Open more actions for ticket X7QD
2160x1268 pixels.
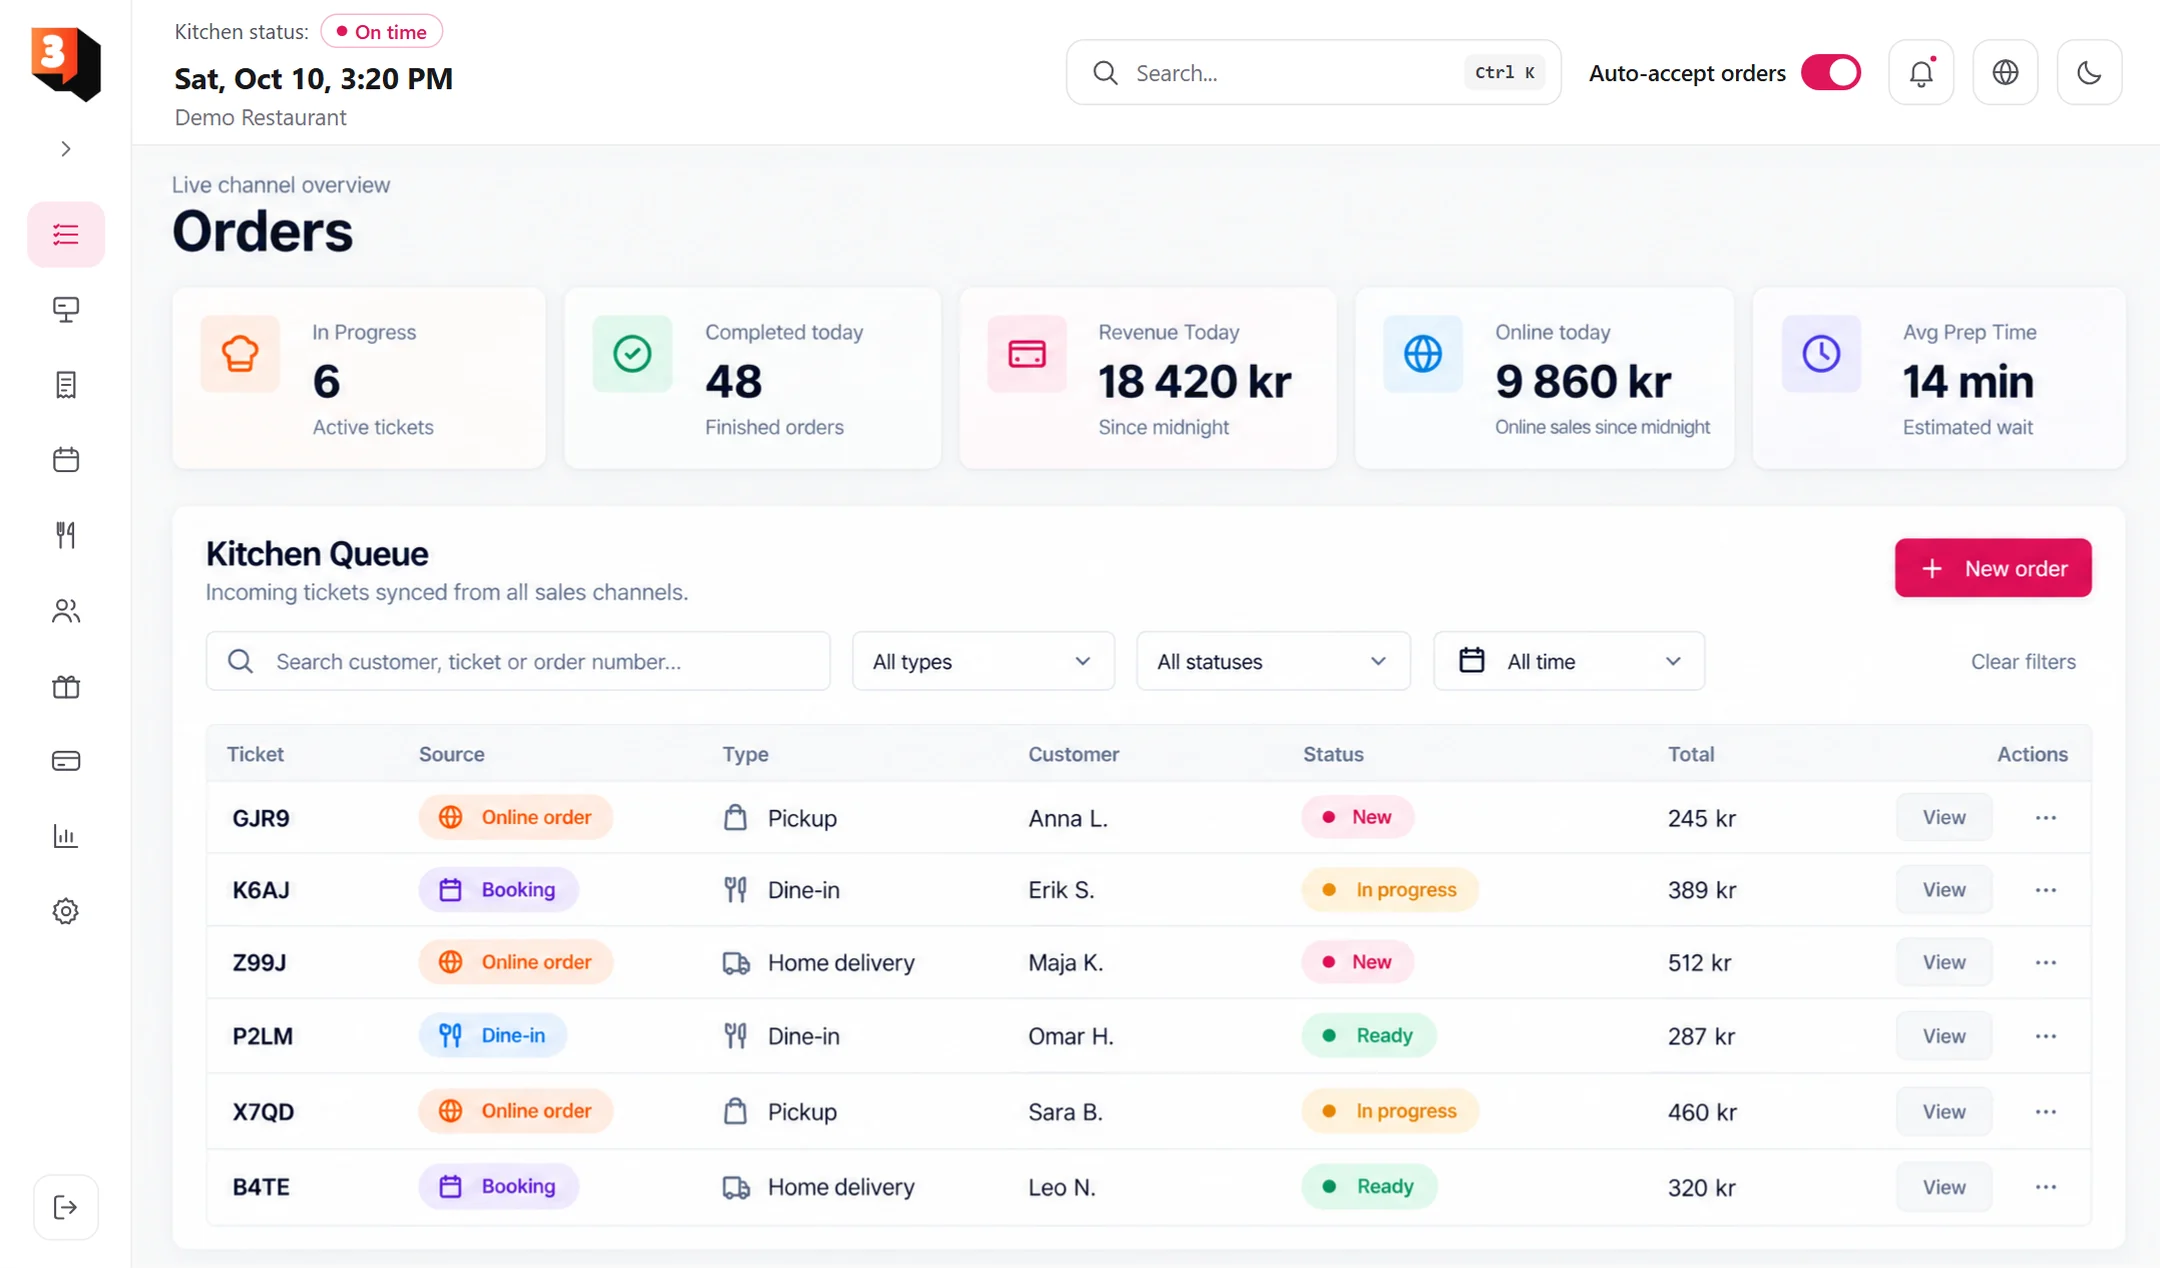coord(2046,1111)
